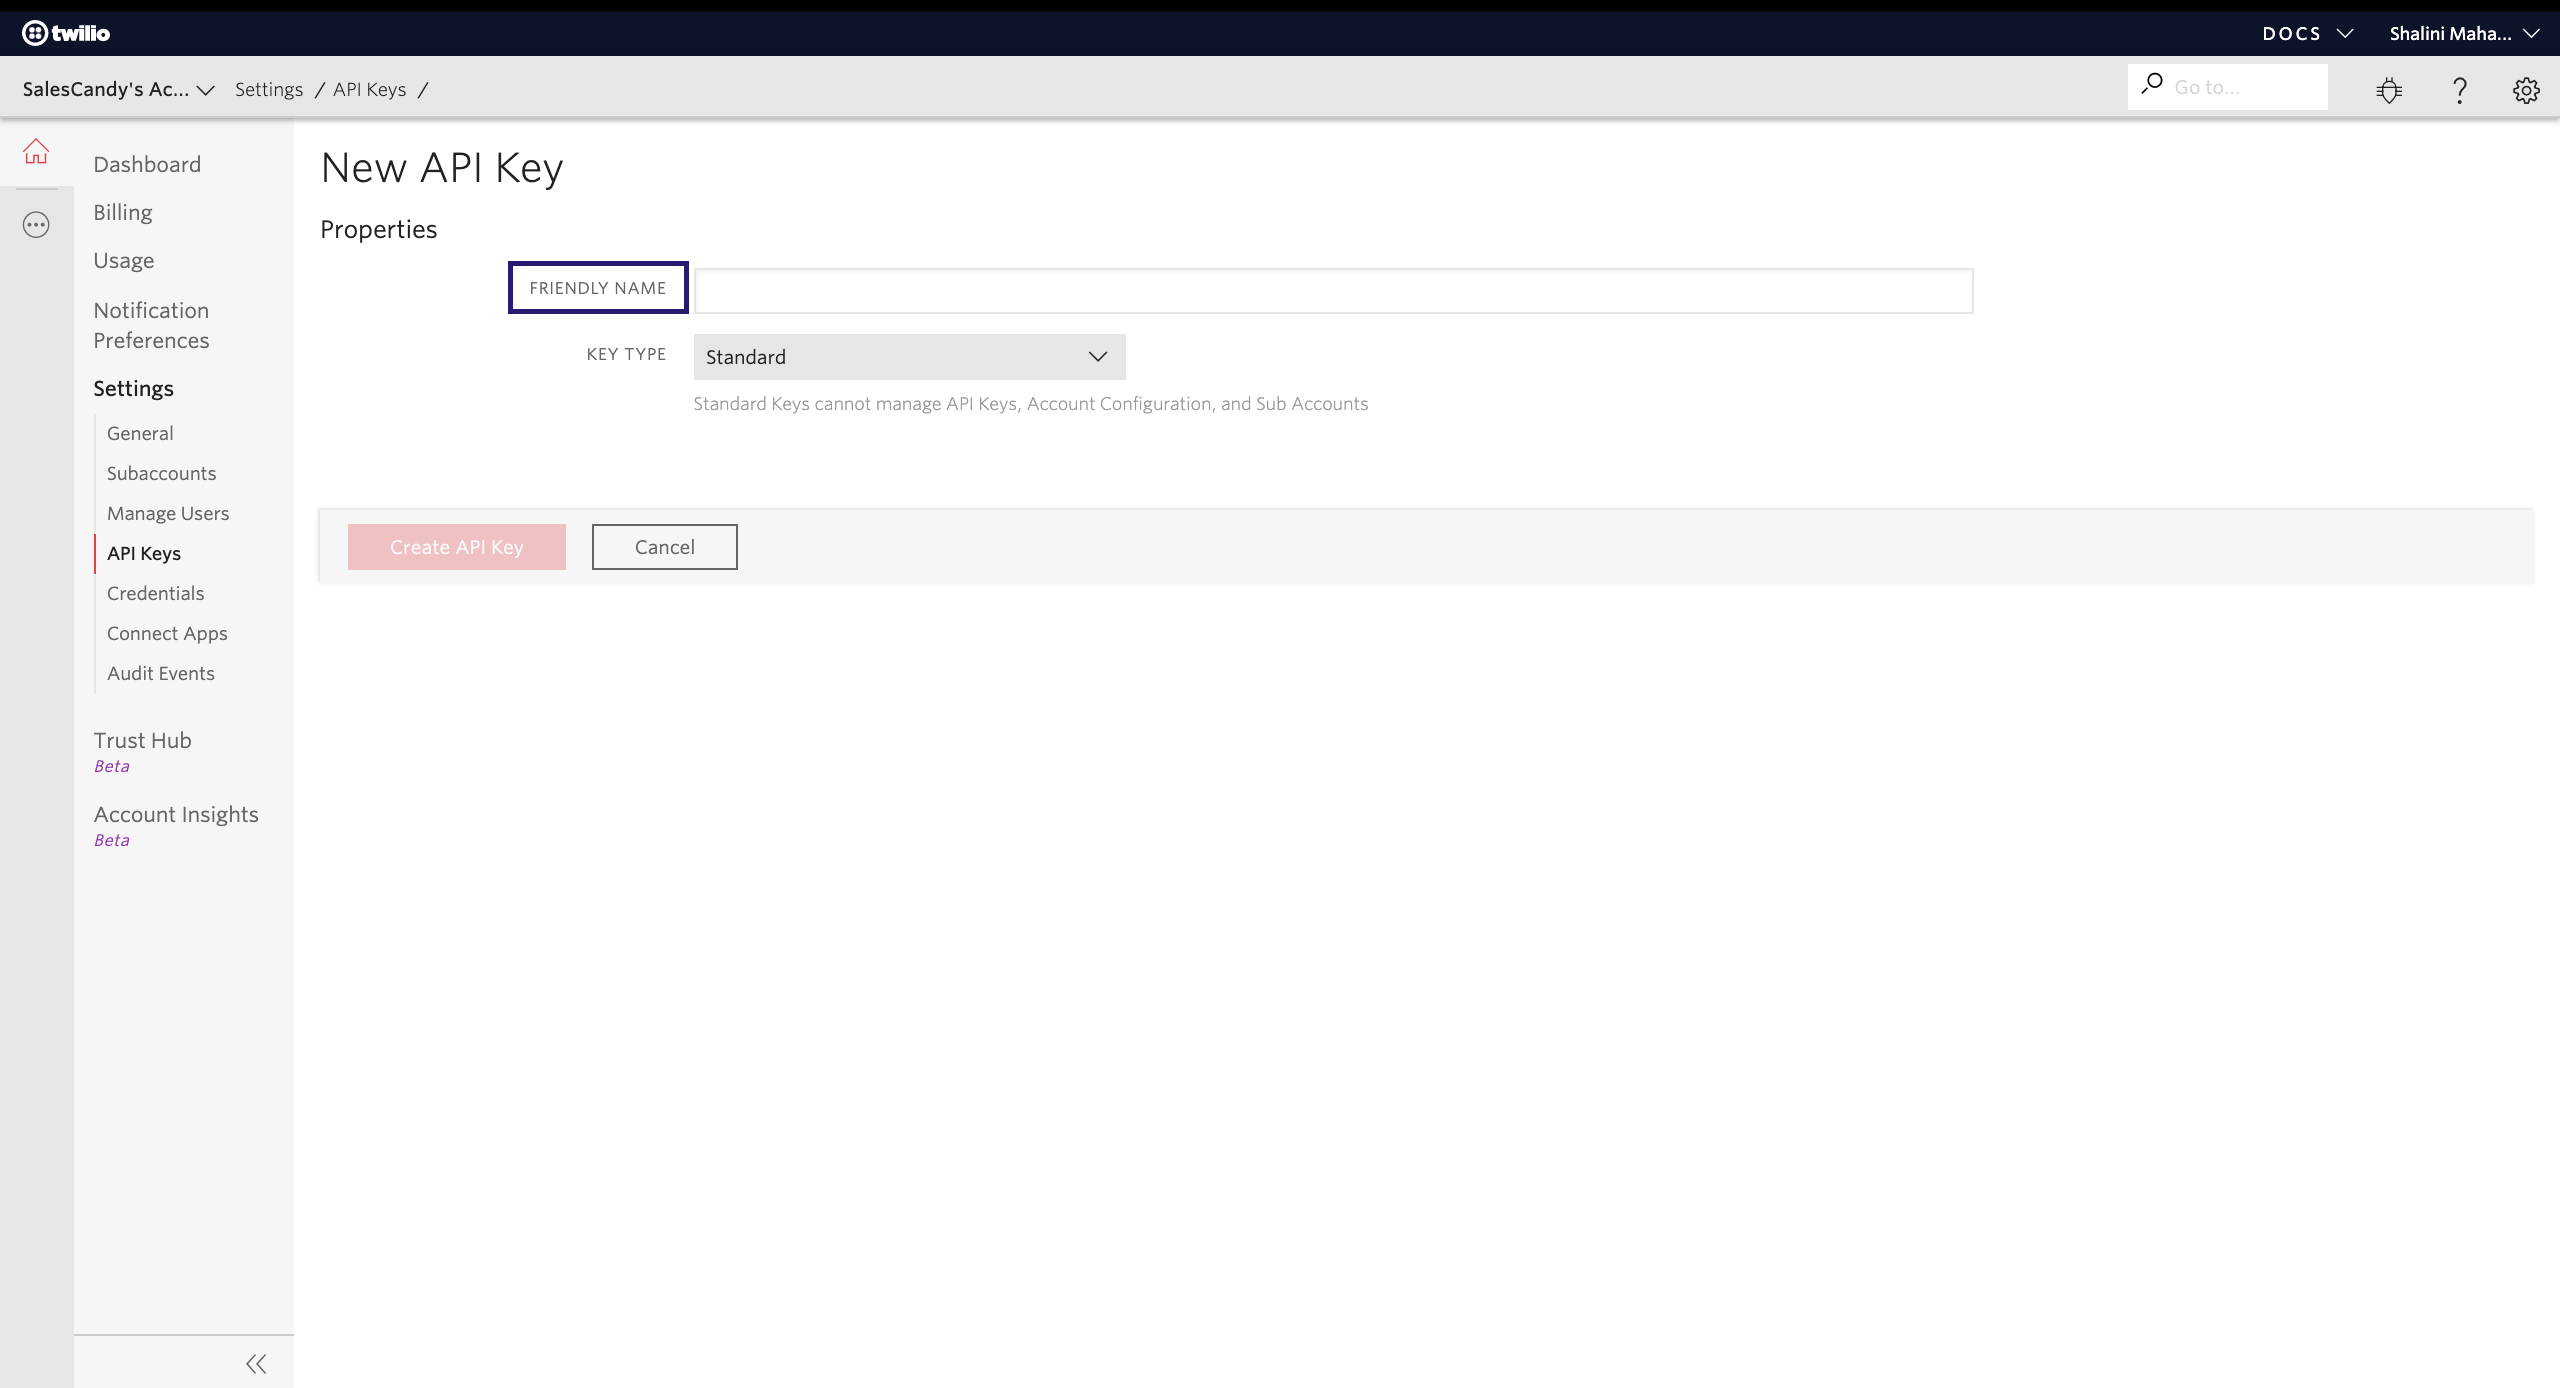Viewport: 2560px width, 1388px height.
Task: Open the debugger bug icon
Action: point(2388,89)
